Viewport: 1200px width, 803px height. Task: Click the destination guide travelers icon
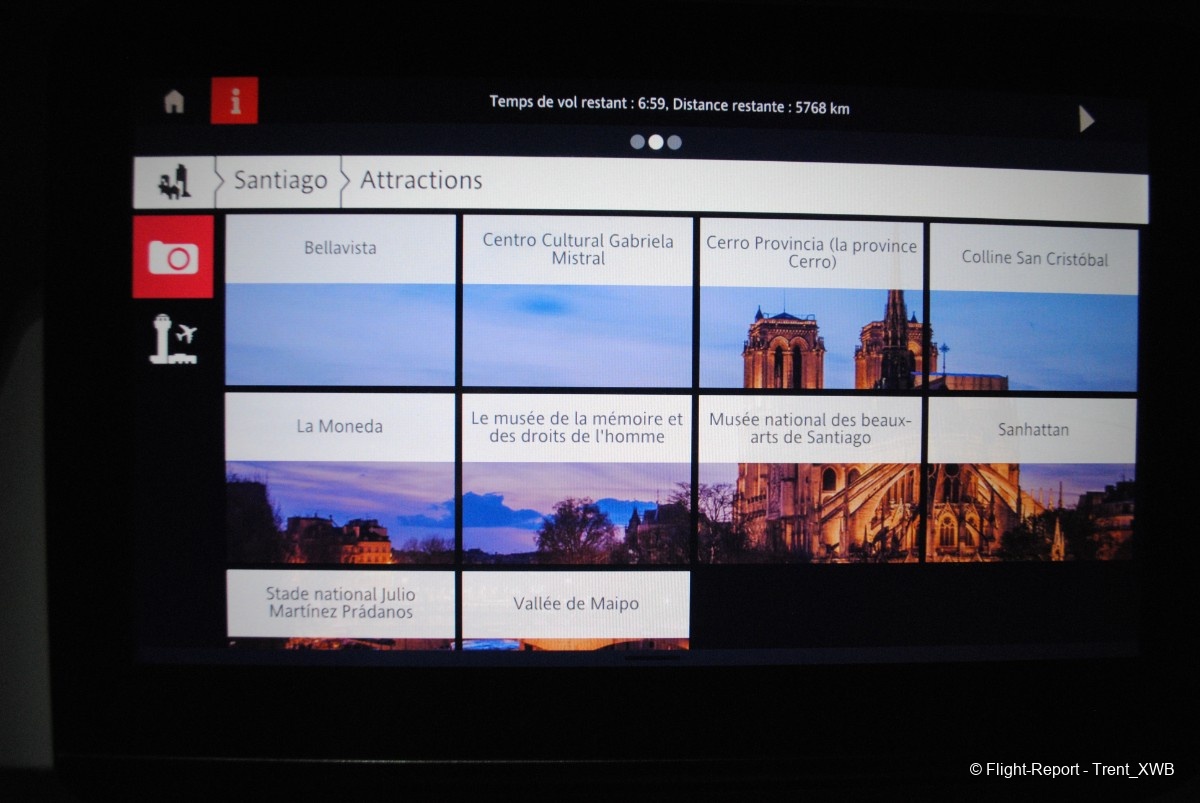174,183
